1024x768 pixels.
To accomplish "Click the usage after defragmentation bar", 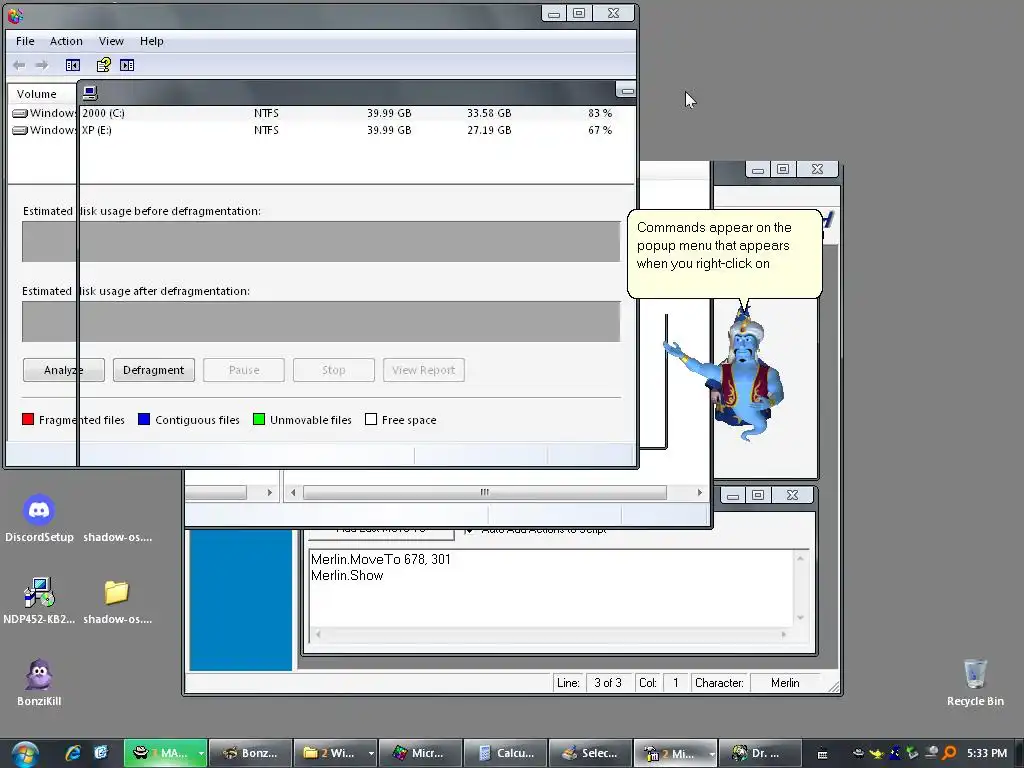I will [x=321, y=321].
